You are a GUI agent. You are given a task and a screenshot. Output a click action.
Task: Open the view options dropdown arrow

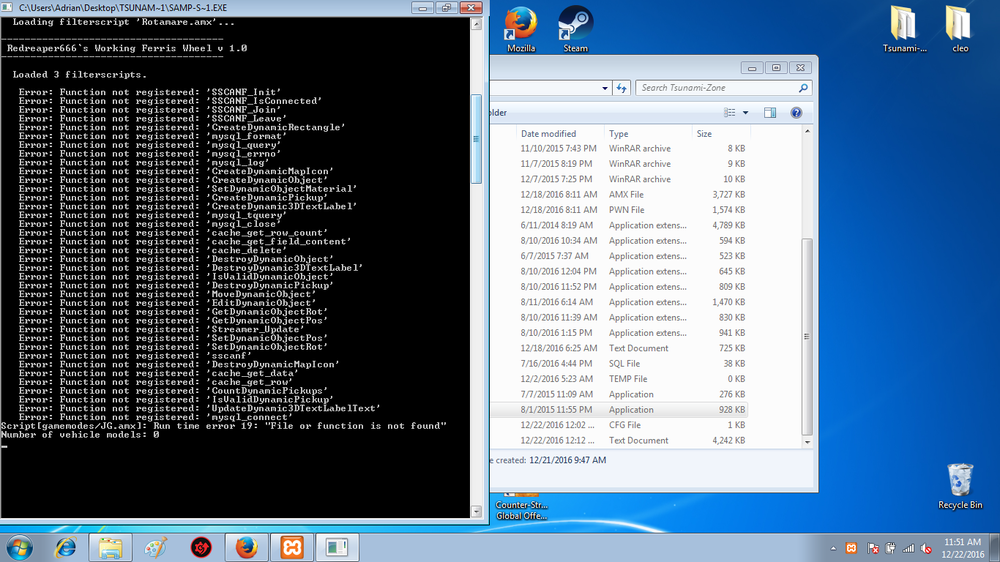tap(745, 113)
